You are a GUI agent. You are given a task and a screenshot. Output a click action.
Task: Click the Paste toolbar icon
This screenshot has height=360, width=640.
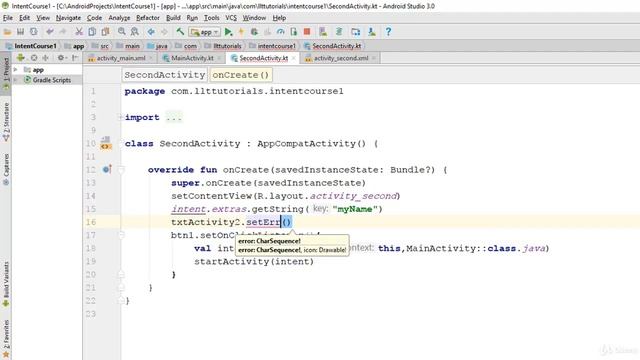[x=105, y=32]
